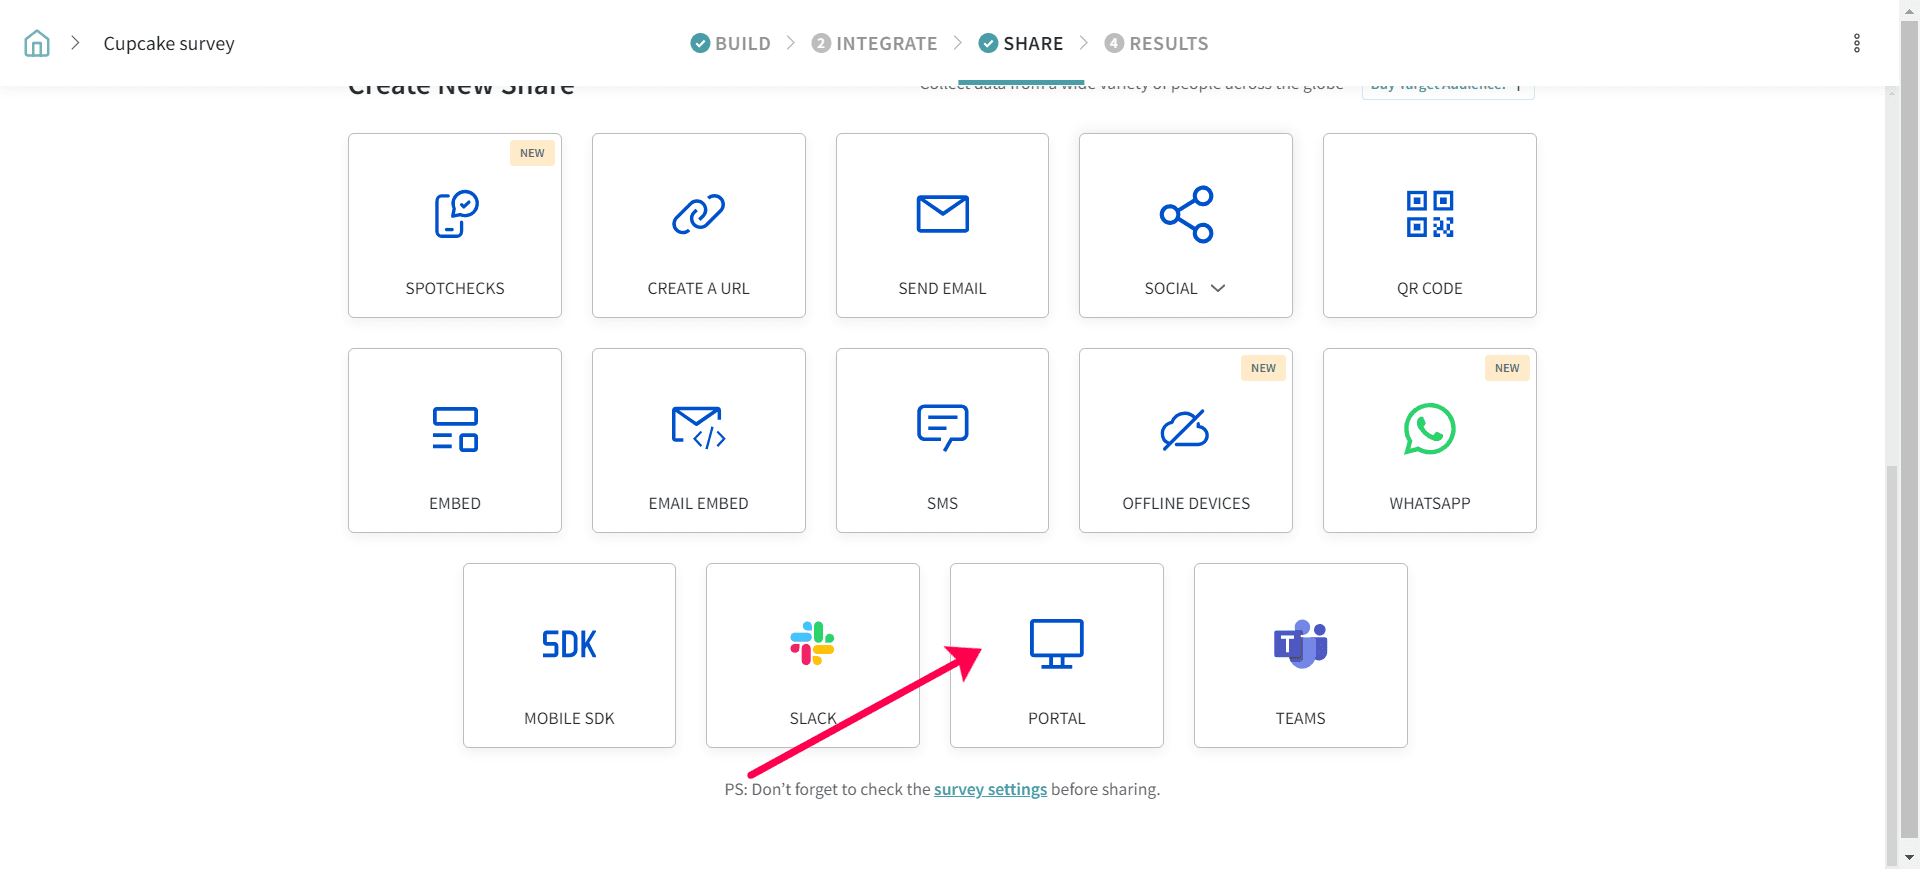Click the home icon in breadcrumb
Viewport: 1920px width, 869px height.
37,43
